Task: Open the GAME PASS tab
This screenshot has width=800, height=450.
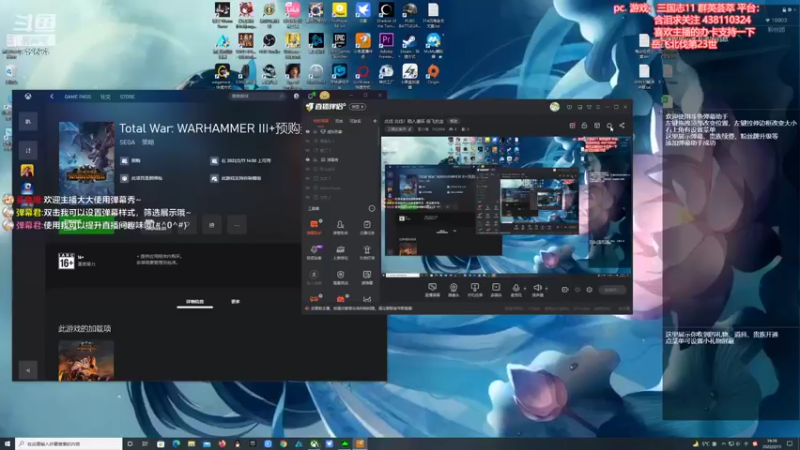Action: (x=78, y=96)
